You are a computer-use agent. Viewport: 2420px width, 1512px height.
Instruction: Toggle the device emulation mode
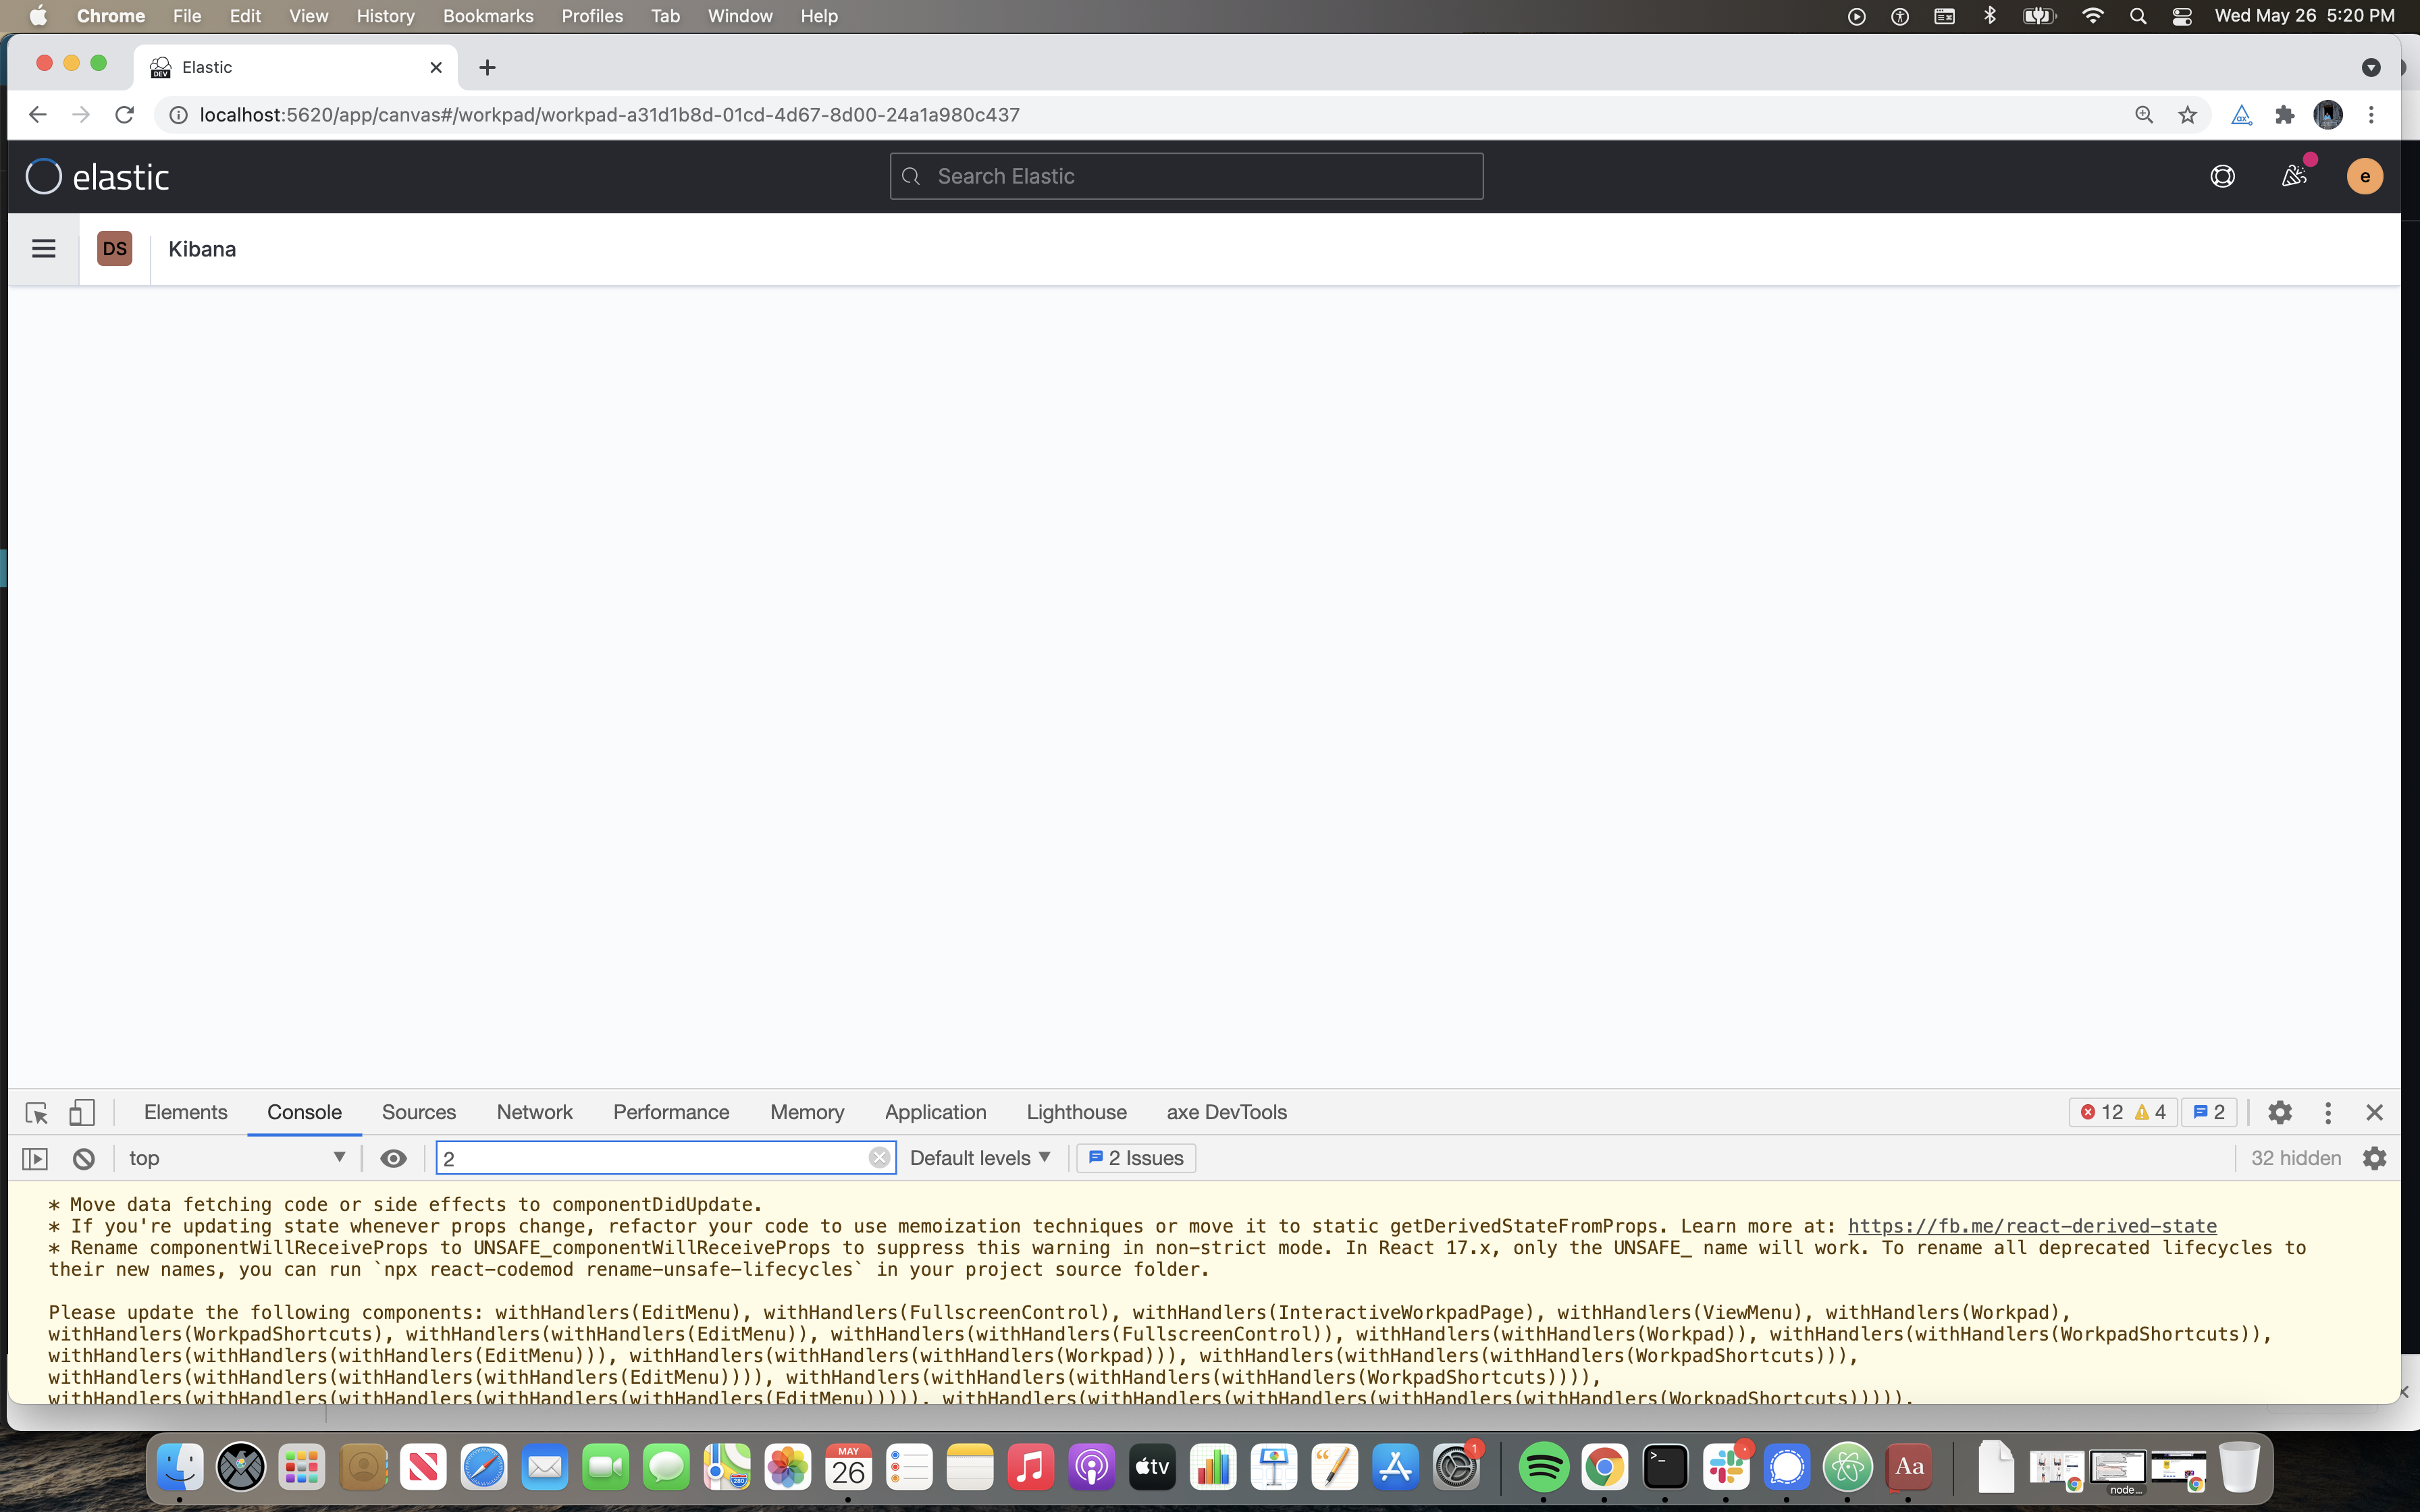pyautogui.click(x=82, y=1112)
